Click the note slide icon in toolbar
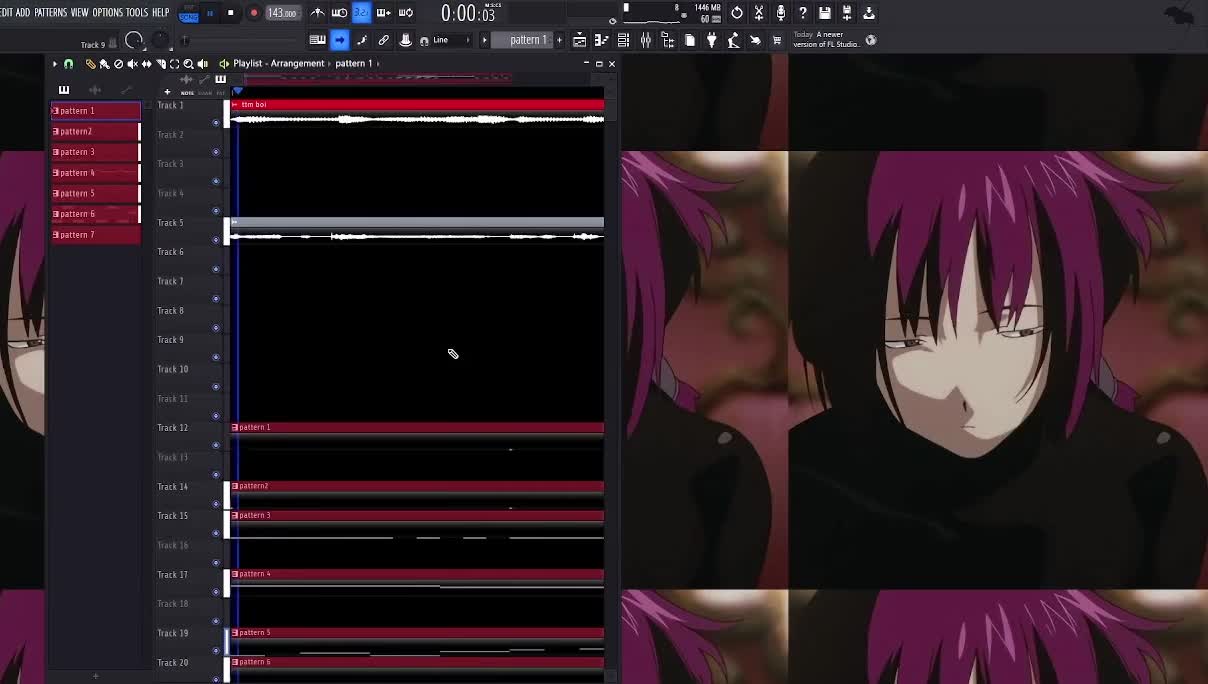This screenshot has height=684, width=1208. coord(361,40)
